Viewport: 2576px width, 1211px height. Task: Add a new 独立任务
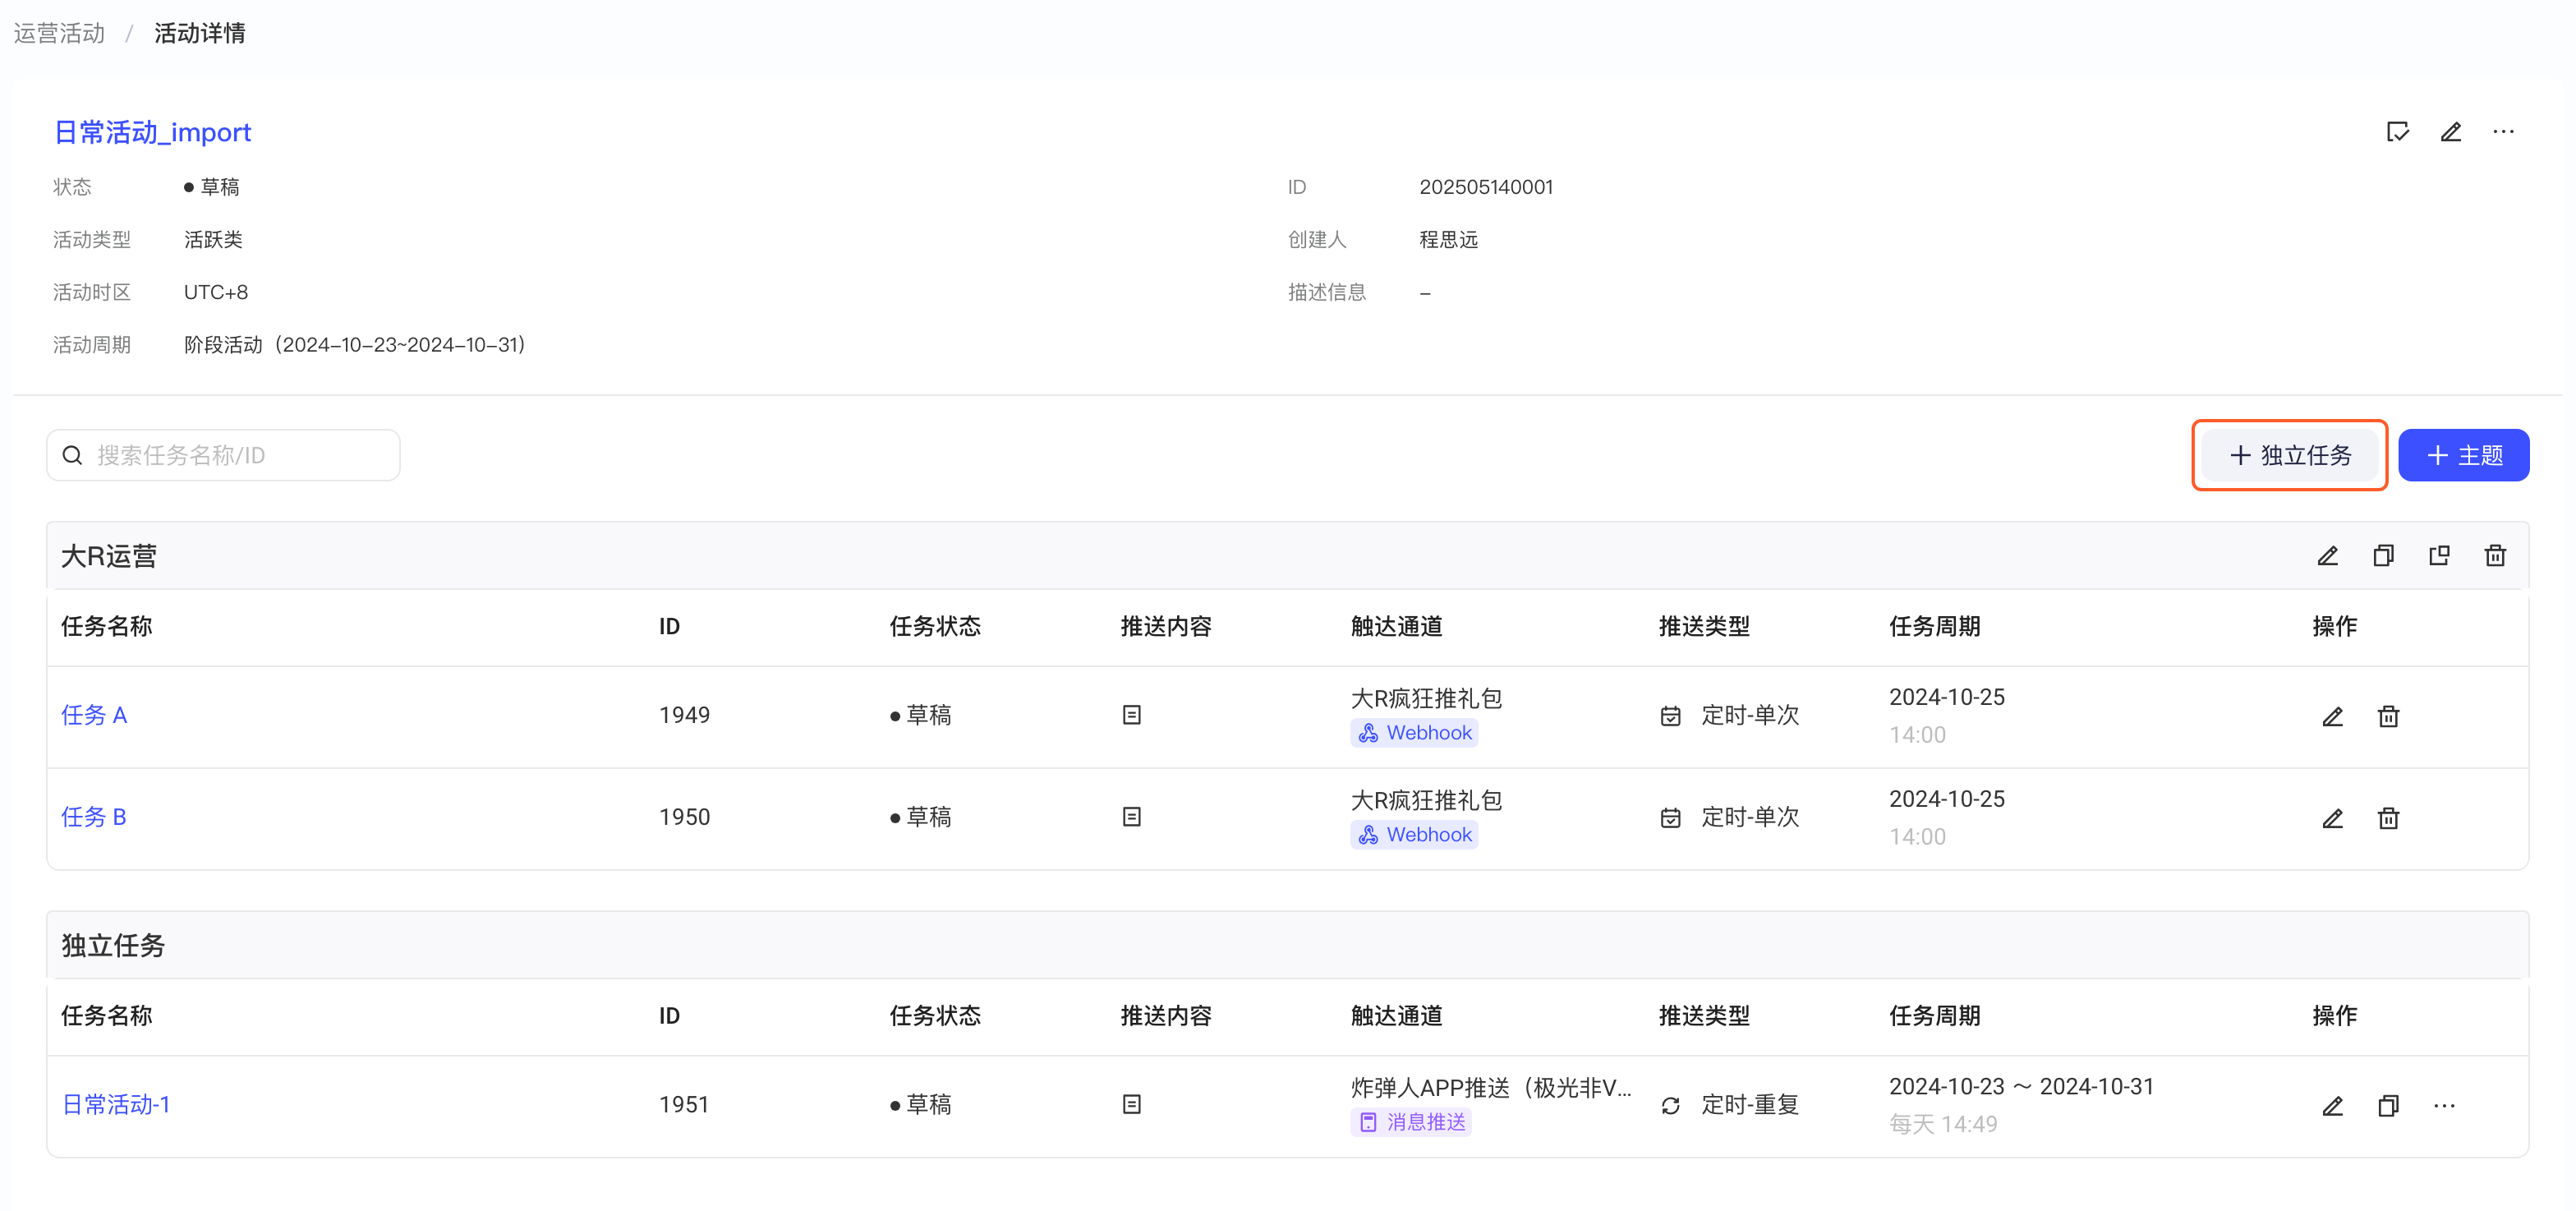(x=2289, y=456)
